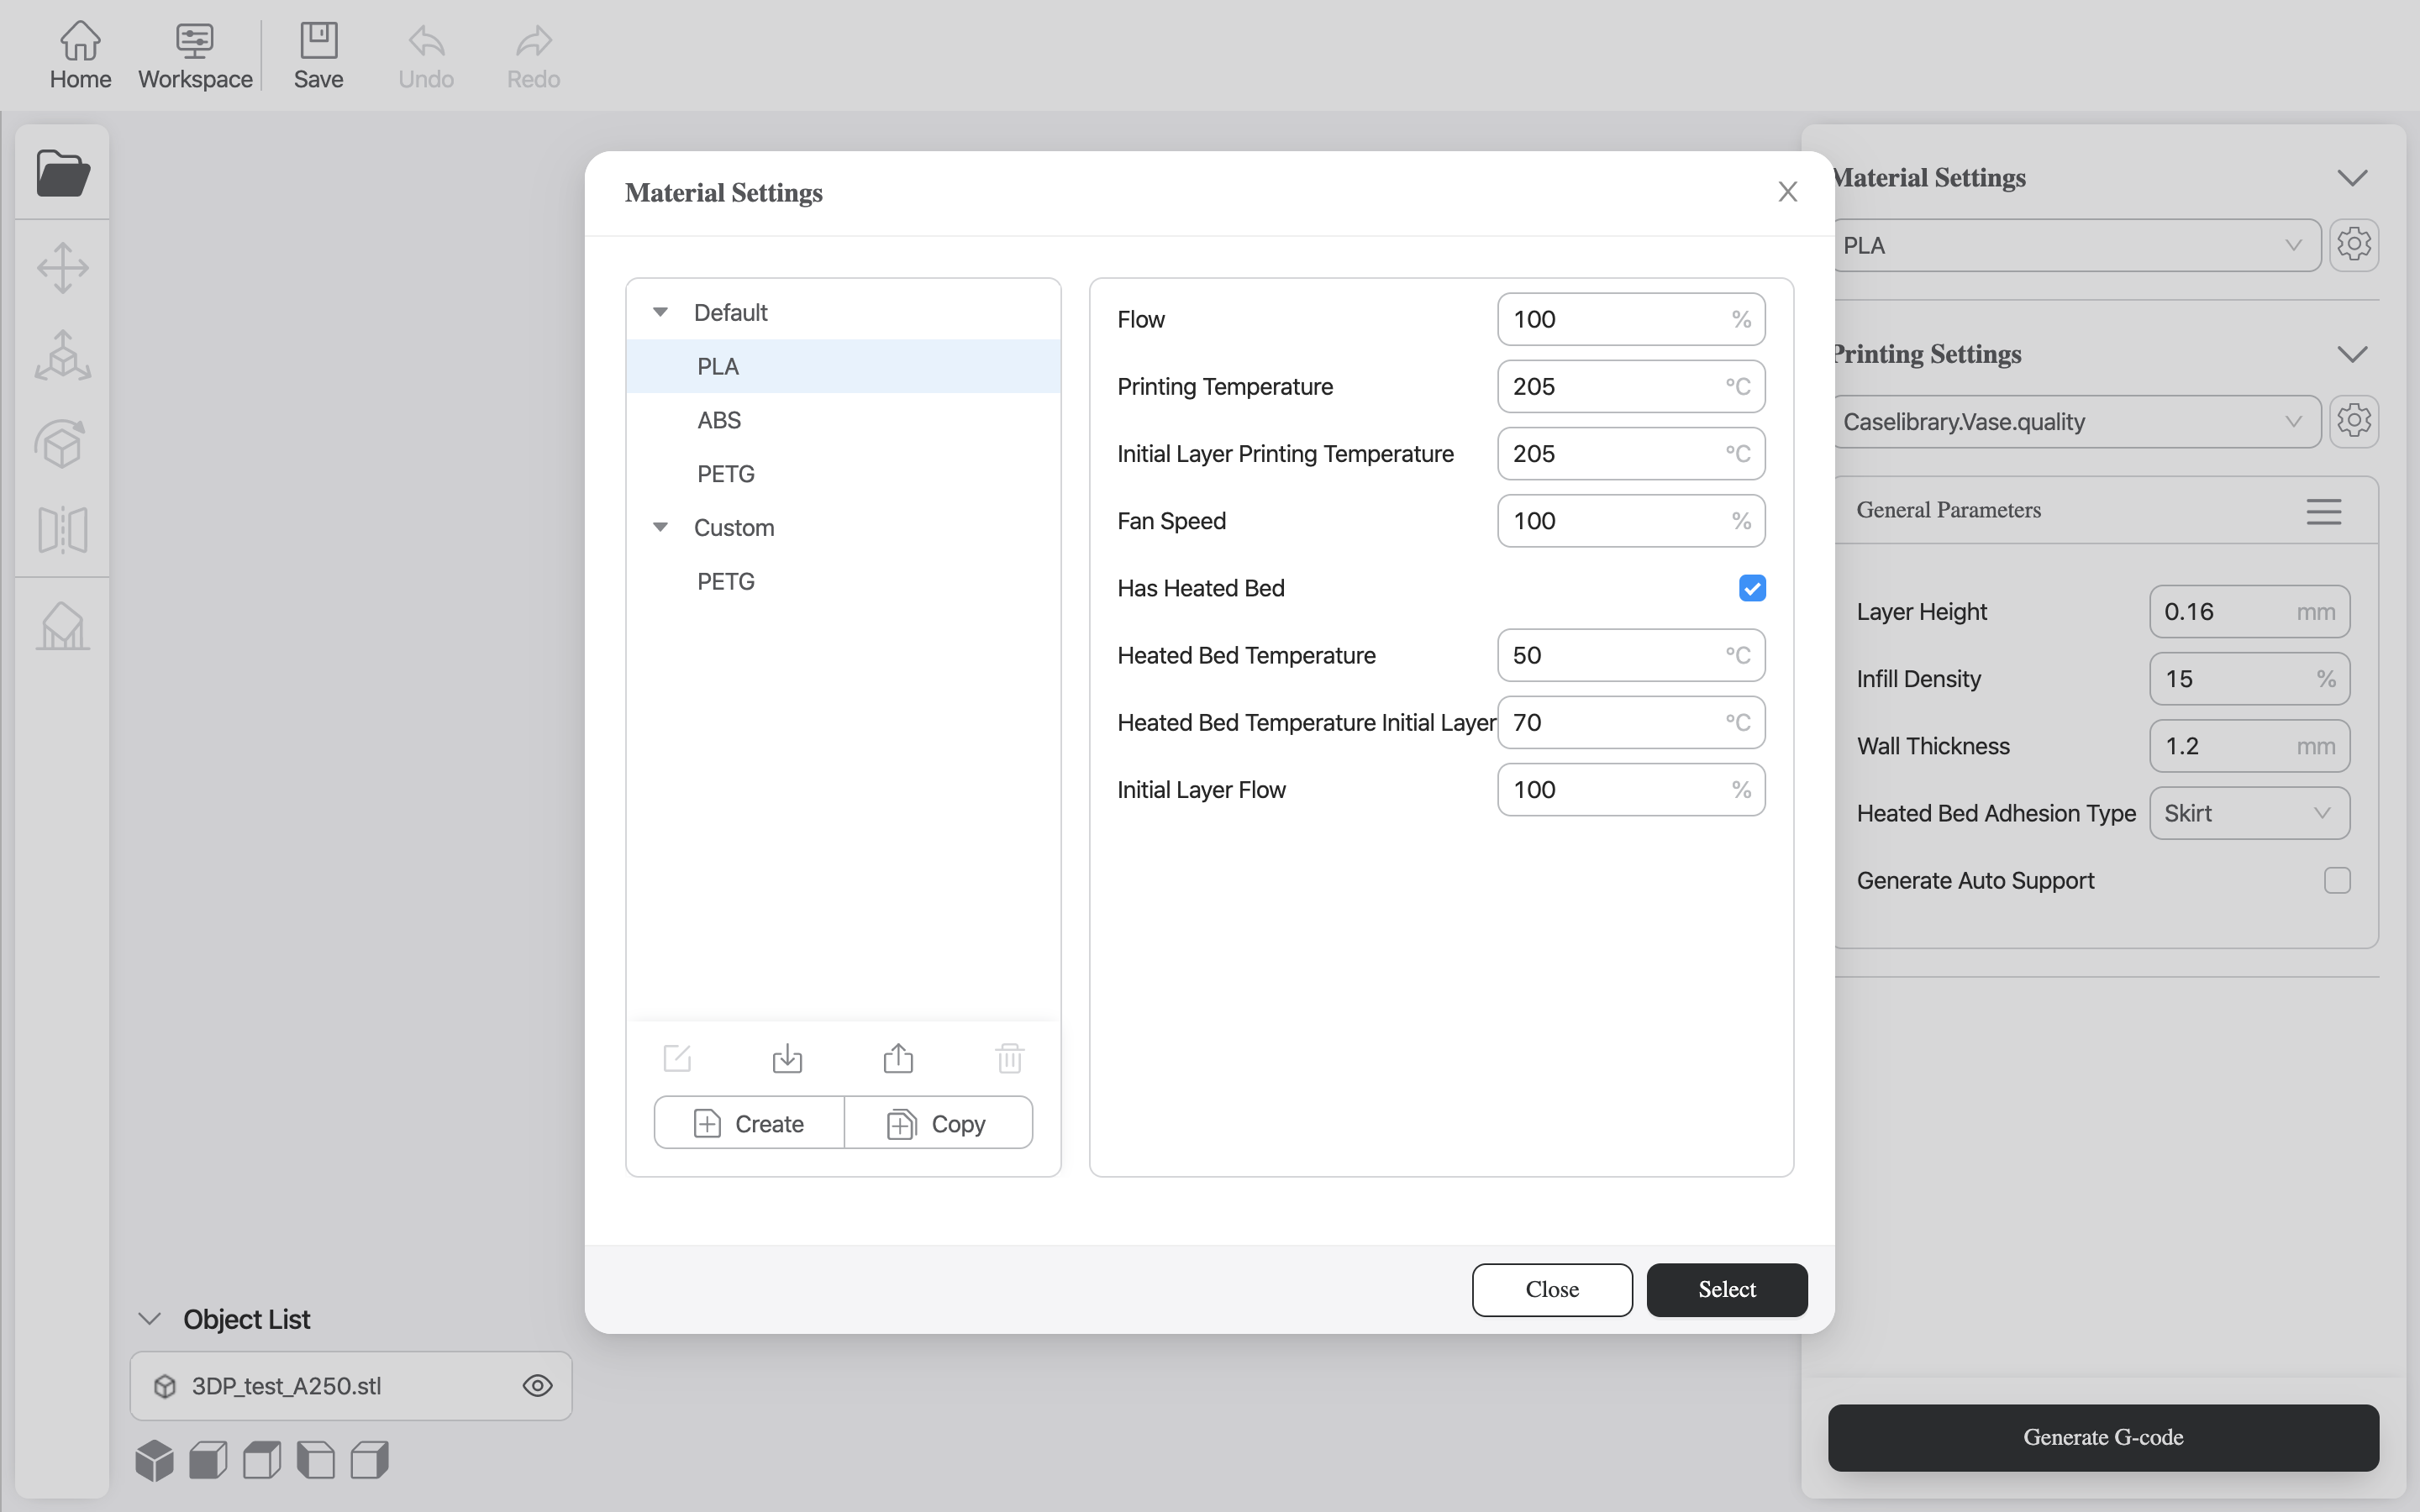Select PETG under the Custom group
This screenshot has height=1512, width=2420.
(x=725, y=581)
